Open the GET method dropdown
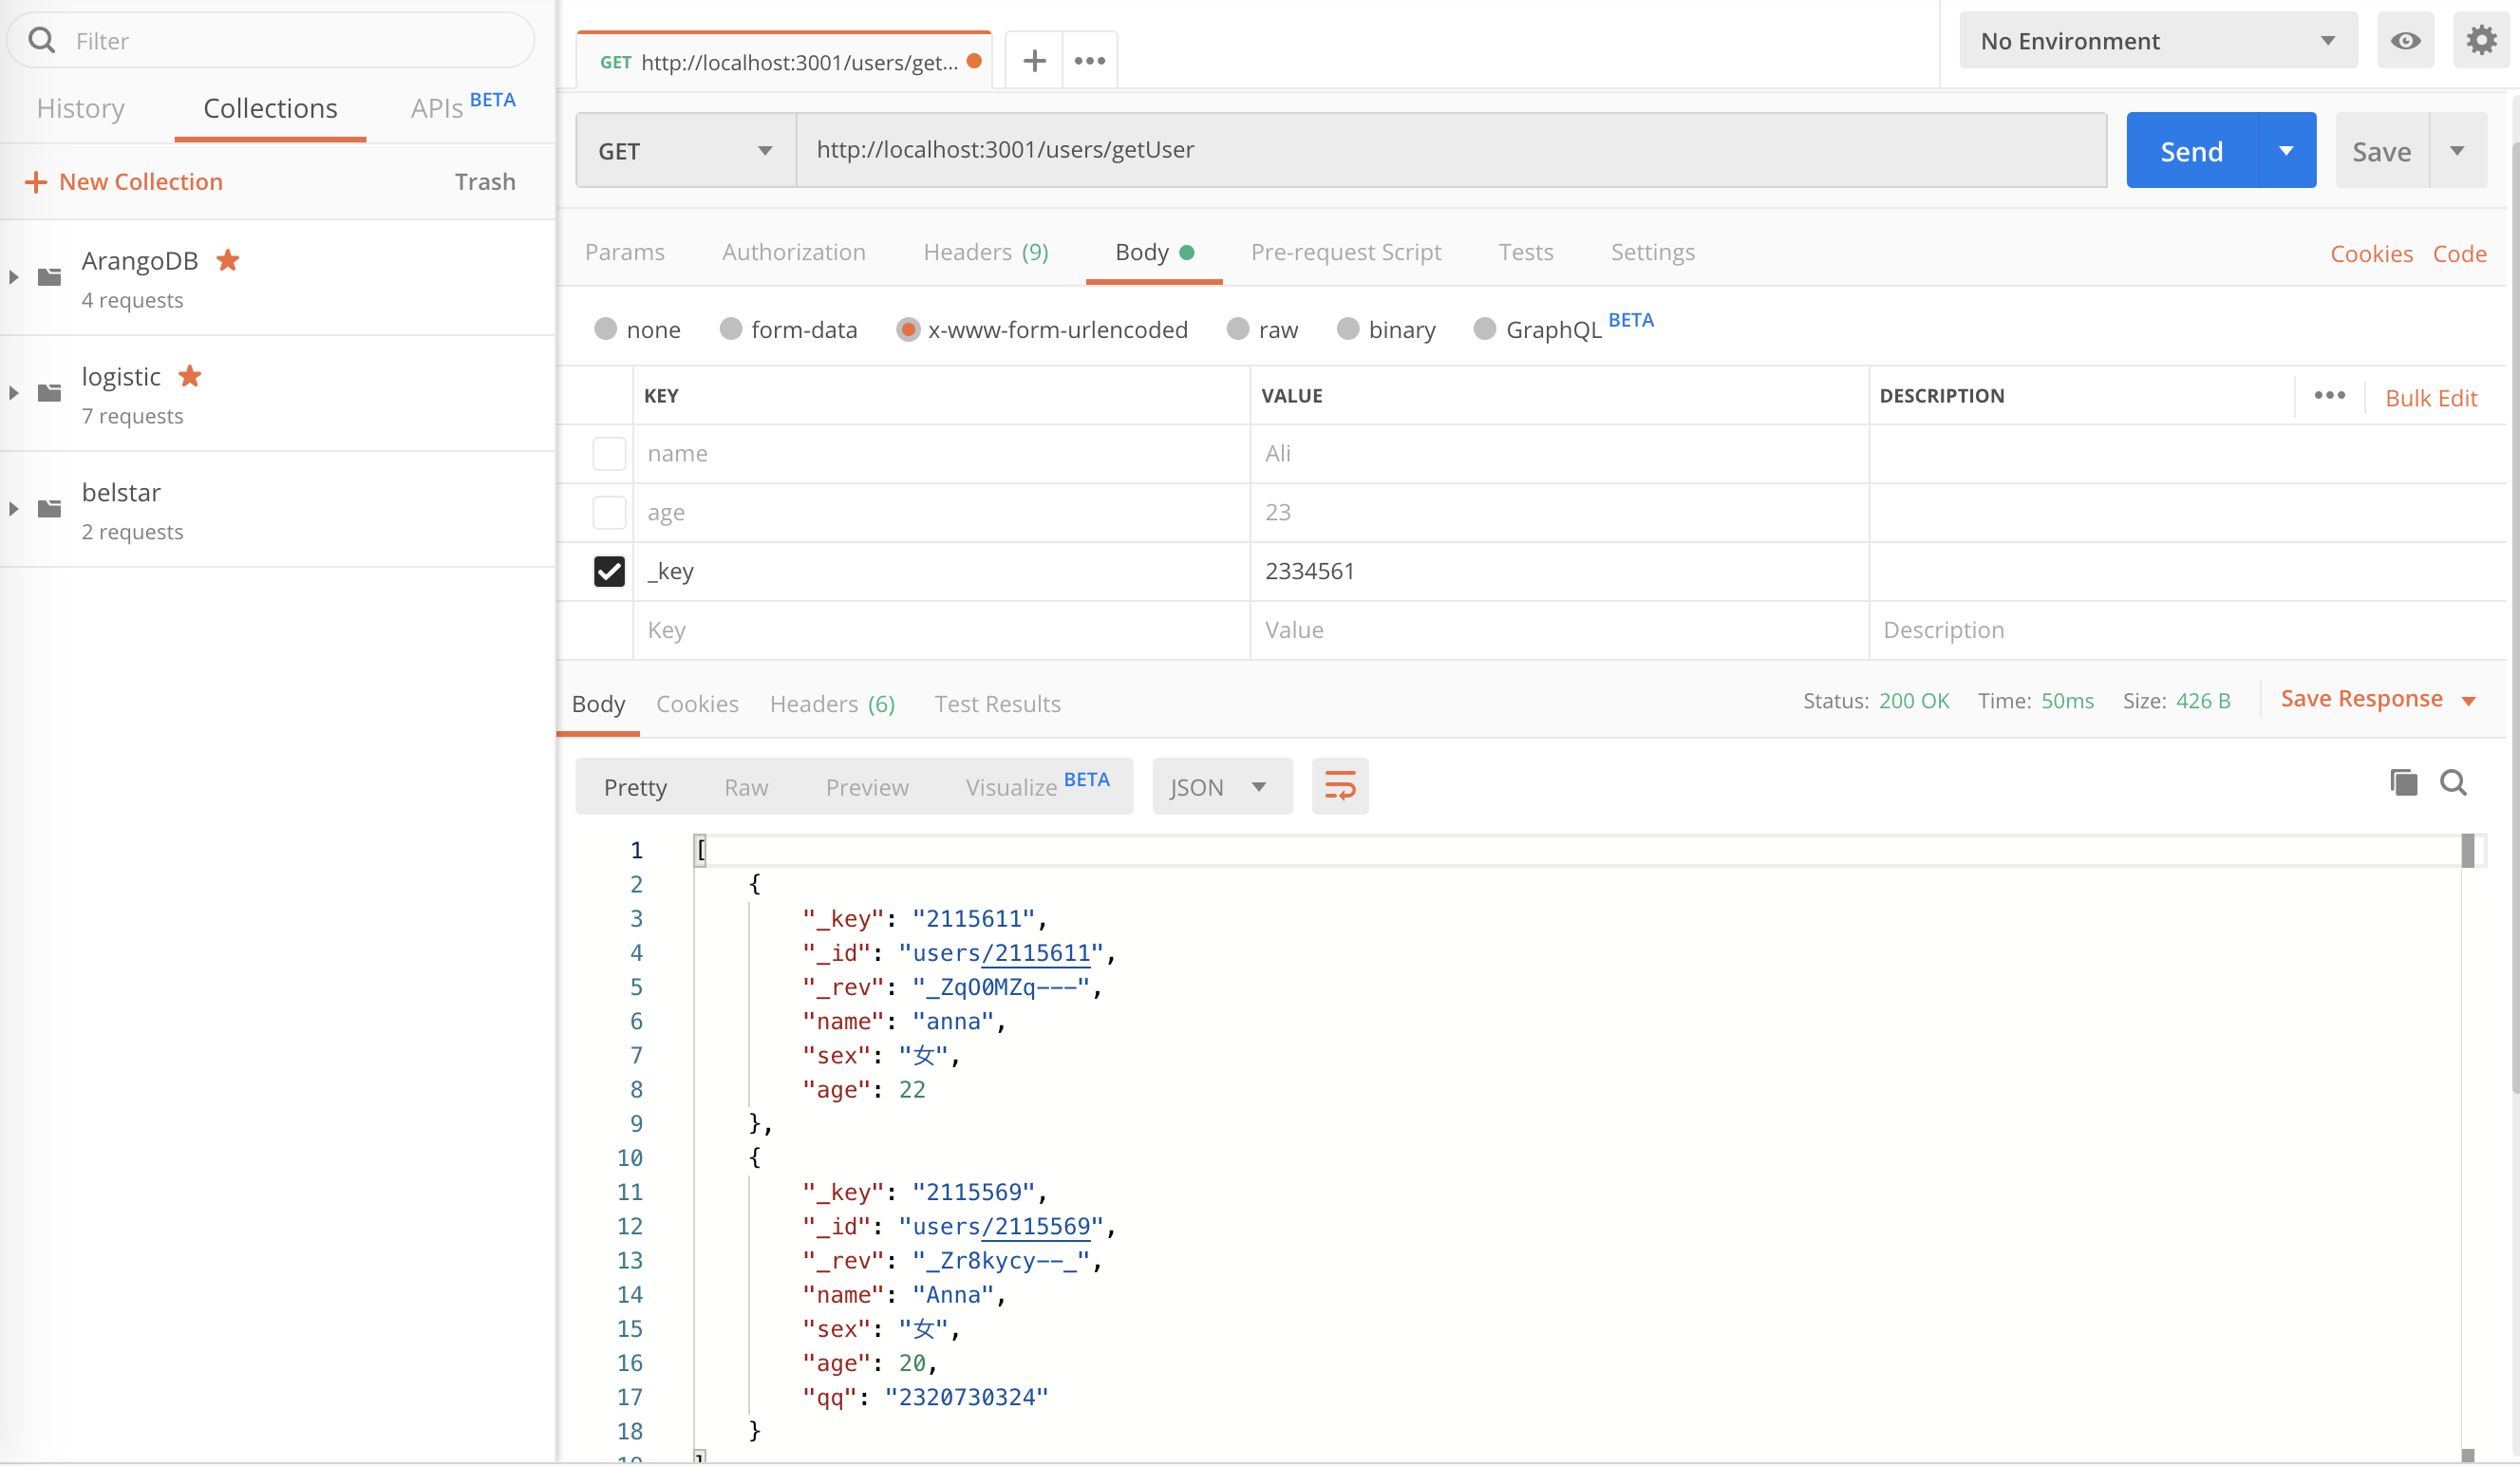2520x1466 pixels. [x=685, y=151]
